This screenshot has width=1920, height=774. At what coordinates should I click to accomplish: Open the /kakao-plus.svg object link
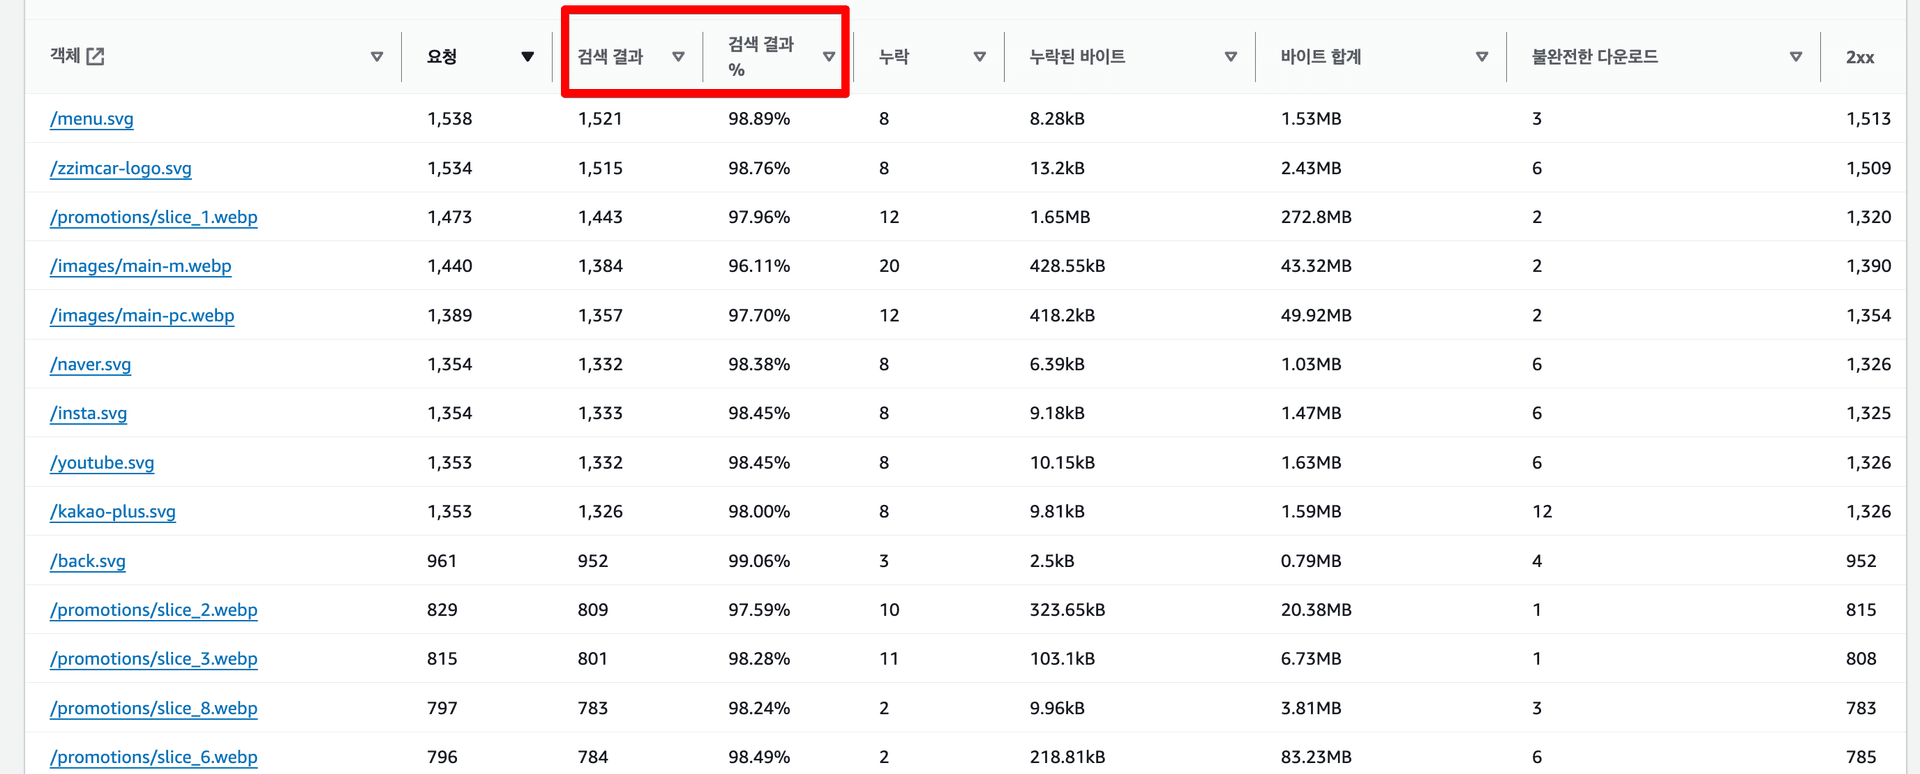[x=113, y=511]
